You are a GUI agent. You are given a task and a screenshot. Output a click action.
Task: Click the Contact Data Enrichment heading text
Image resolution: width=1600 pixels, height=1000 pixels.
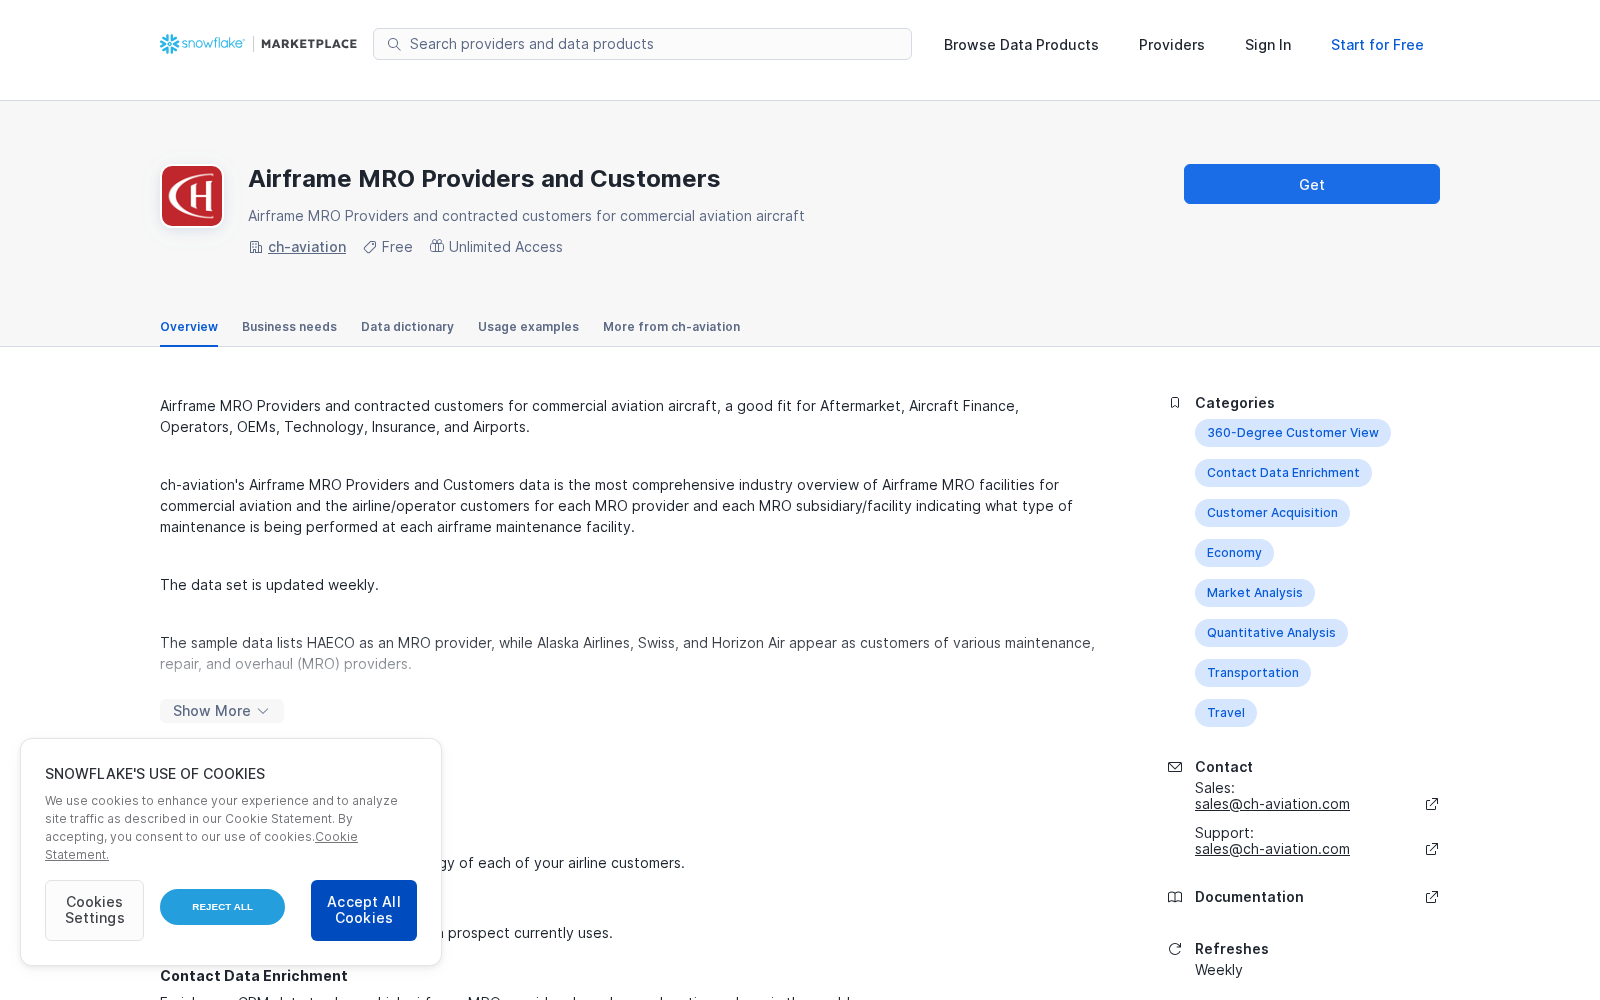254,976
